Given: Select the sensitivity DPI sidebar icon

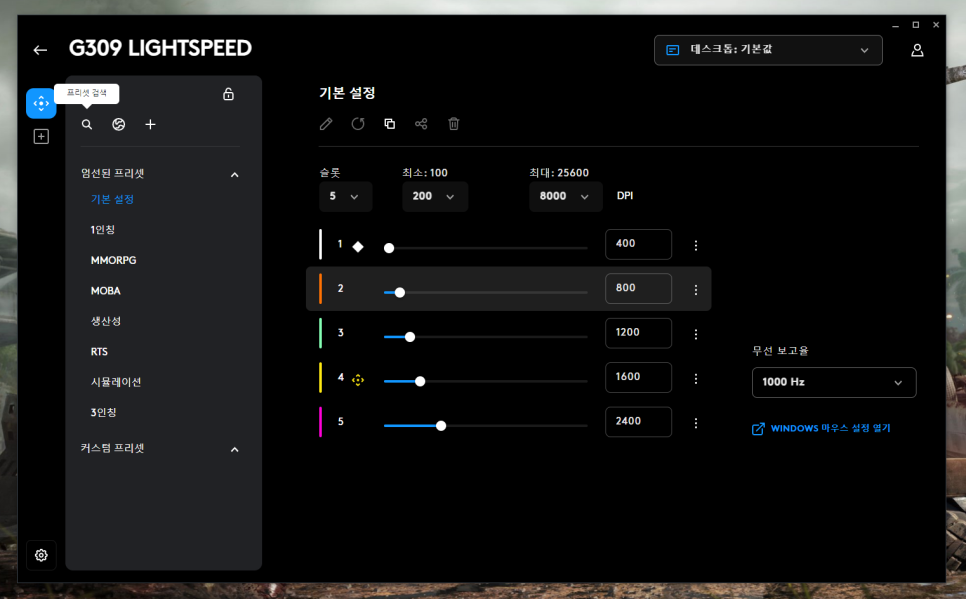Looking at the screenshot, I should tap(41, 103).
